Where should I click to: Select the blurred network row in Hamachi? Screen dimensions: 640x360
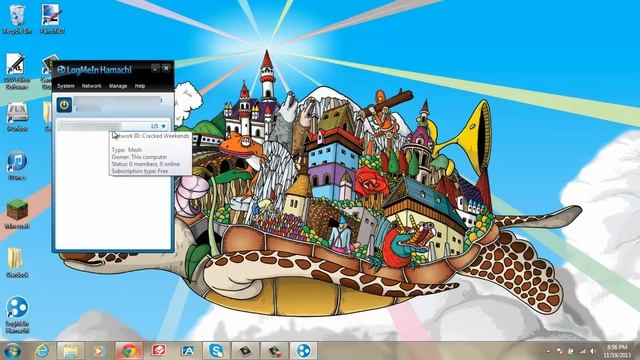[x=112, y=126]
